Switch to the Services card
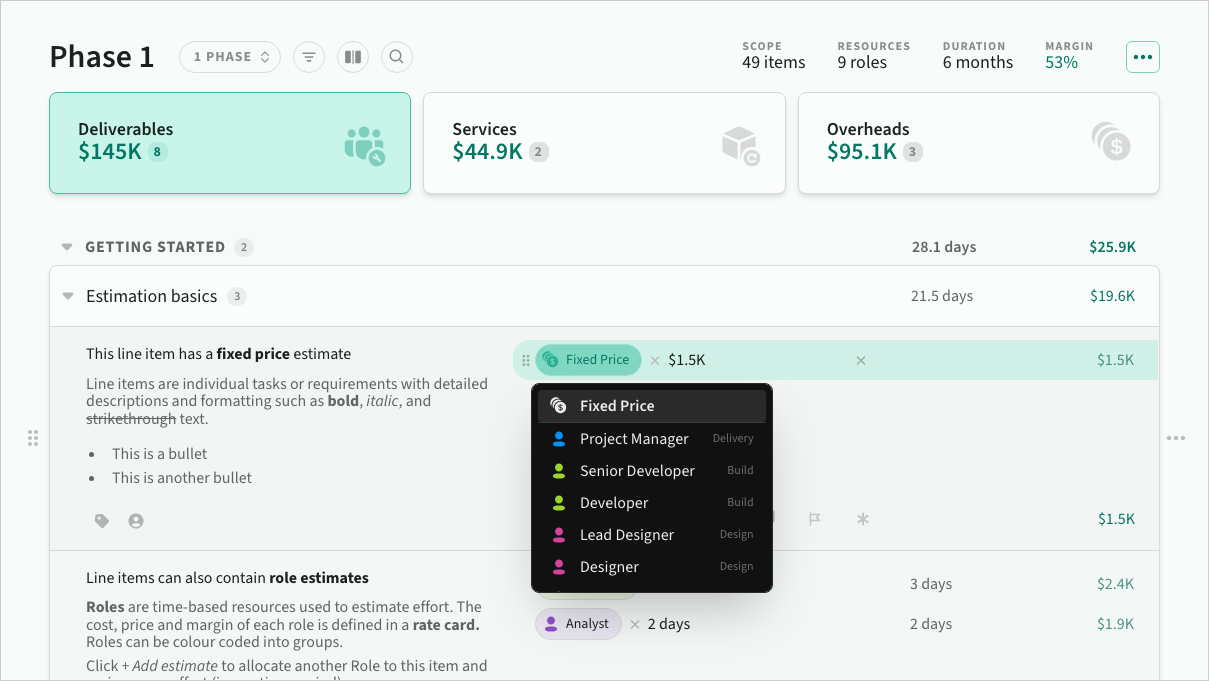1209x681 pixels. coord(604,143)
